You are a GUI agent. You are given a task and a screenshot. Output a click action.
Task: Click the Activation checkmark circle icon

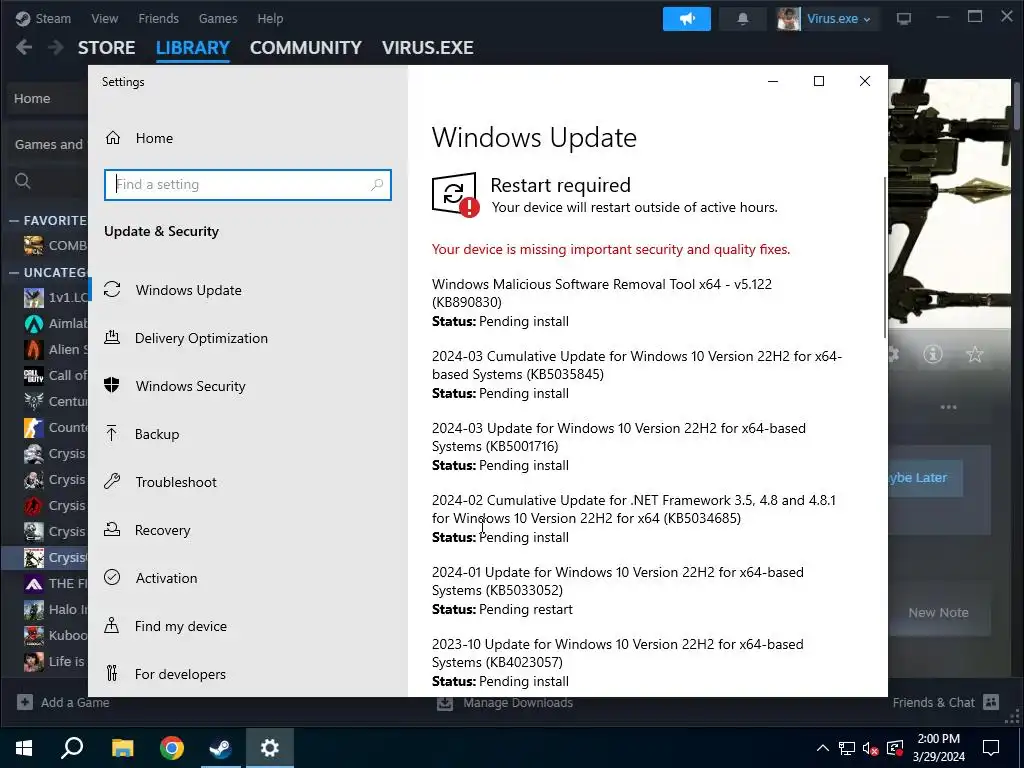tap(112, 577)
